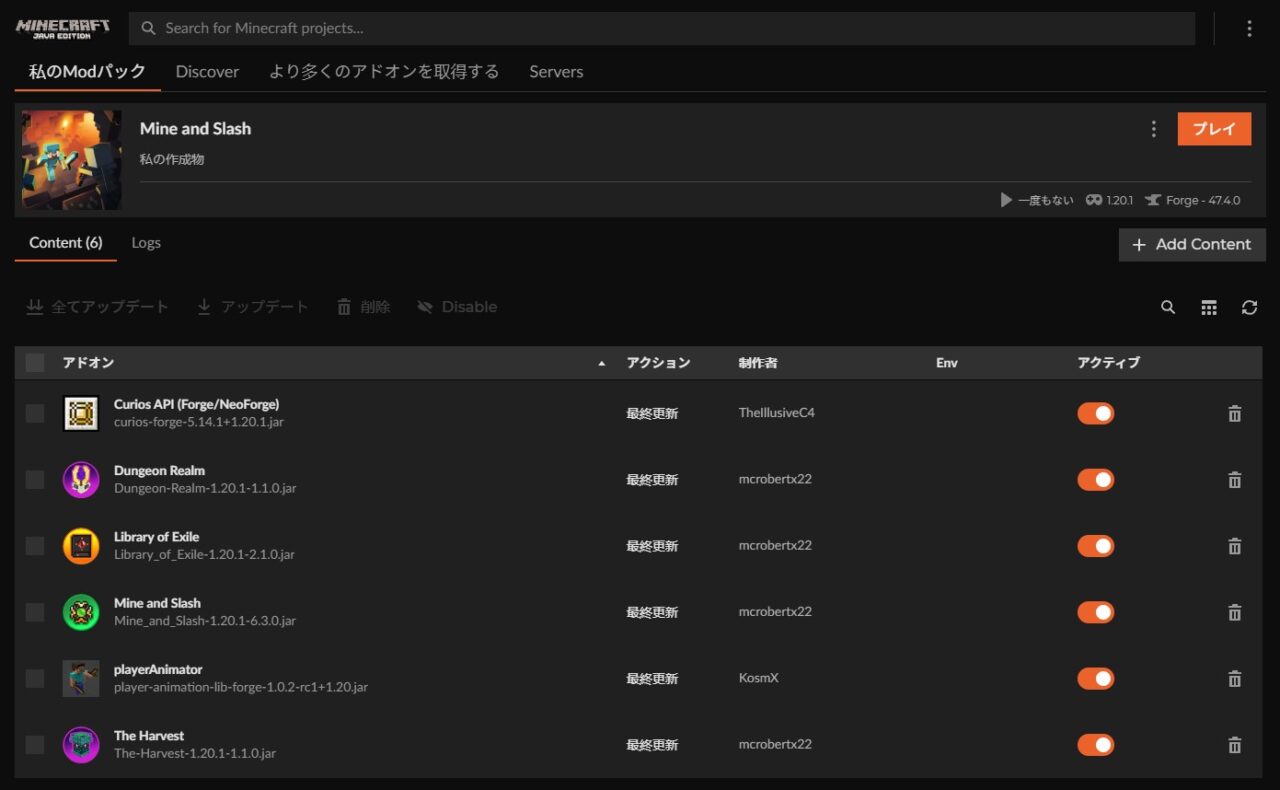Screen dimensions: 1280x790
Task: Sort by the 制作者 column header
Action: [758, 363]
